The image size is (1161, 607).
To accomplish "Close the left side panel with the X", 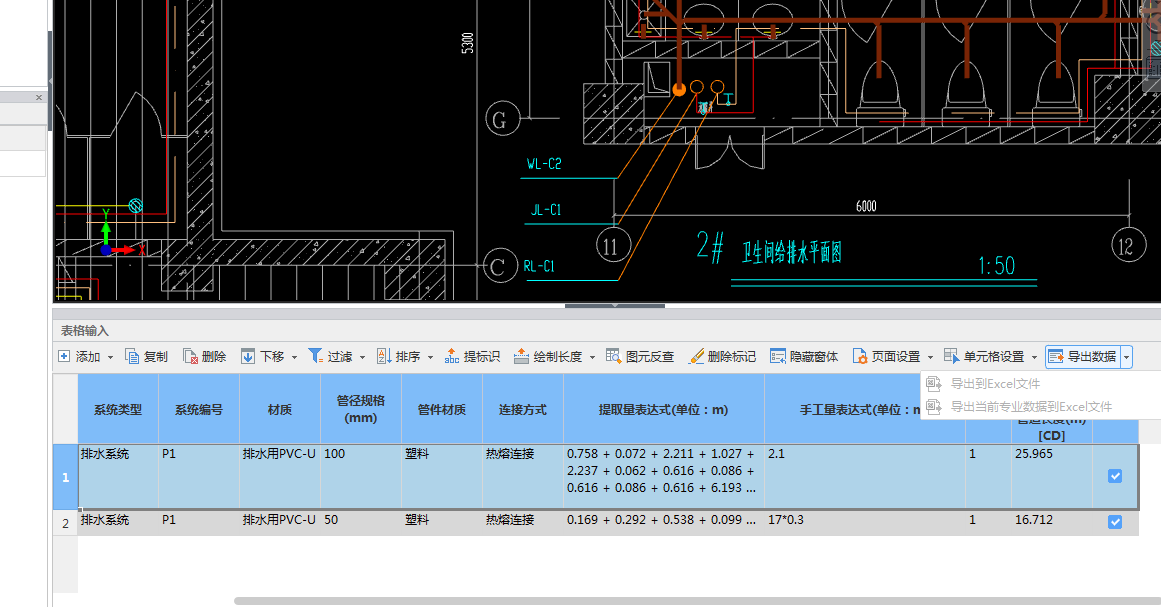I will point(39,97).
